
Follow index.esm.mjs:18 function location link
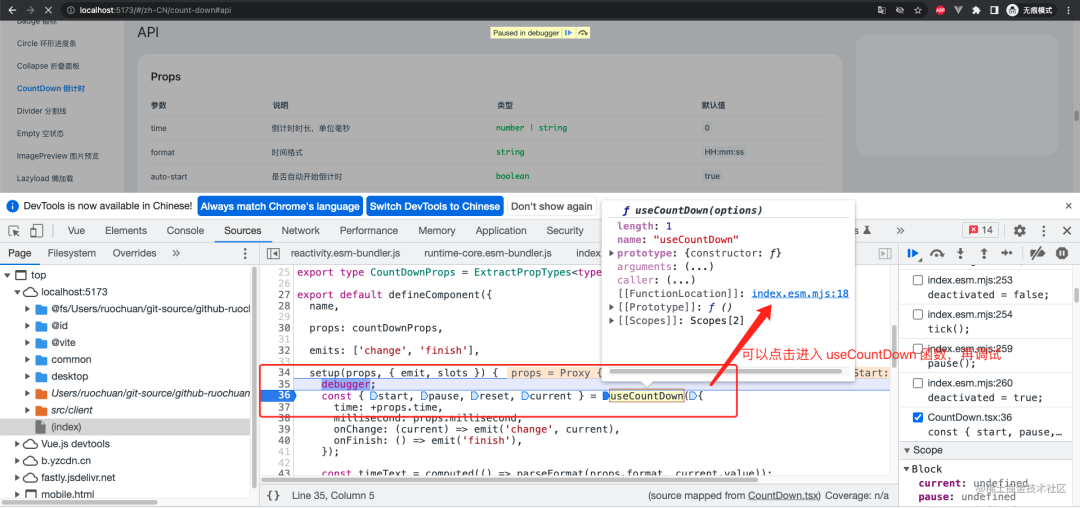click(x=800, y=293)
